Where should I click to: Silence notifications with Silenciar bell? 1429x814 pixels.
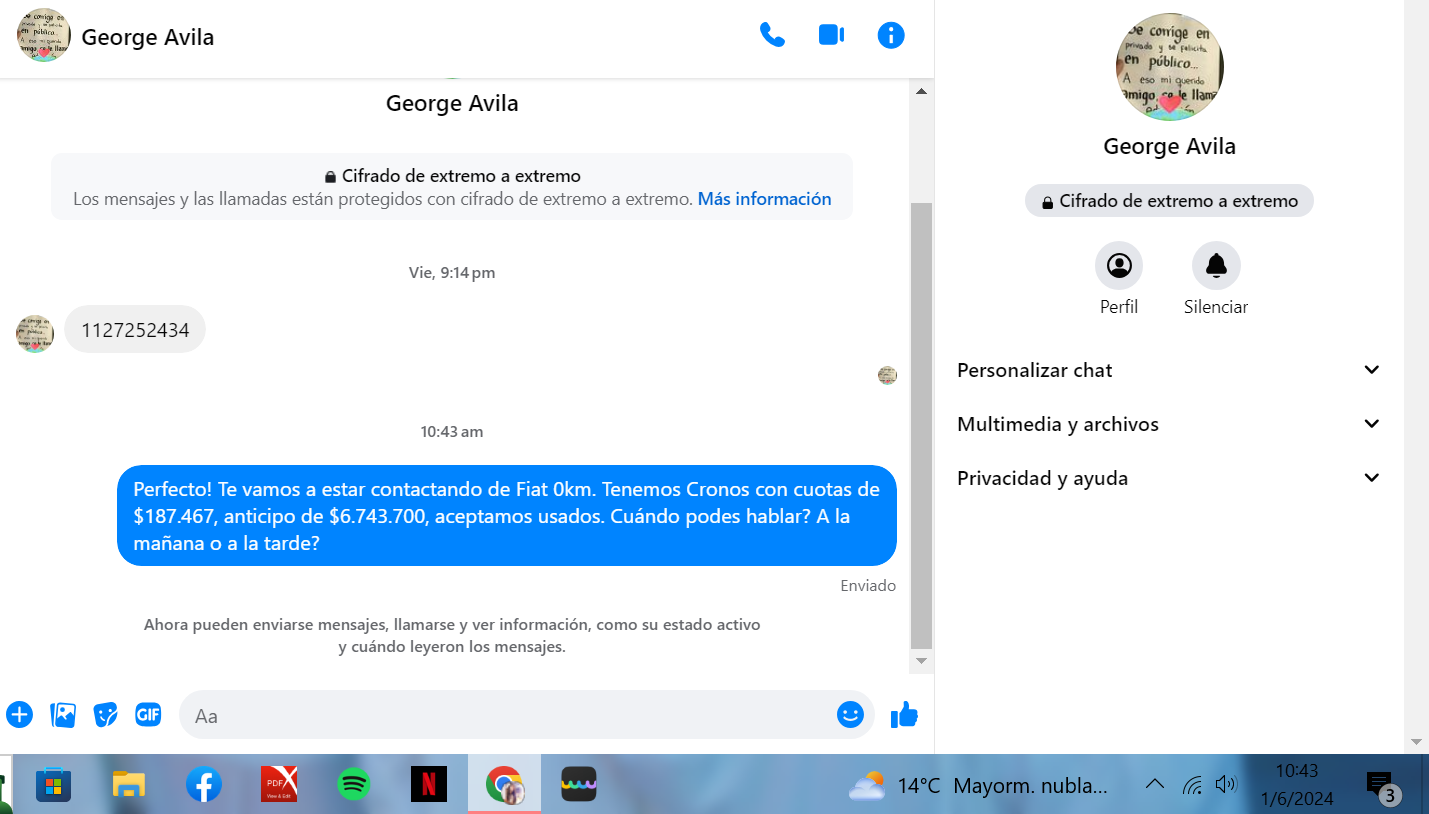(1216, 266)
